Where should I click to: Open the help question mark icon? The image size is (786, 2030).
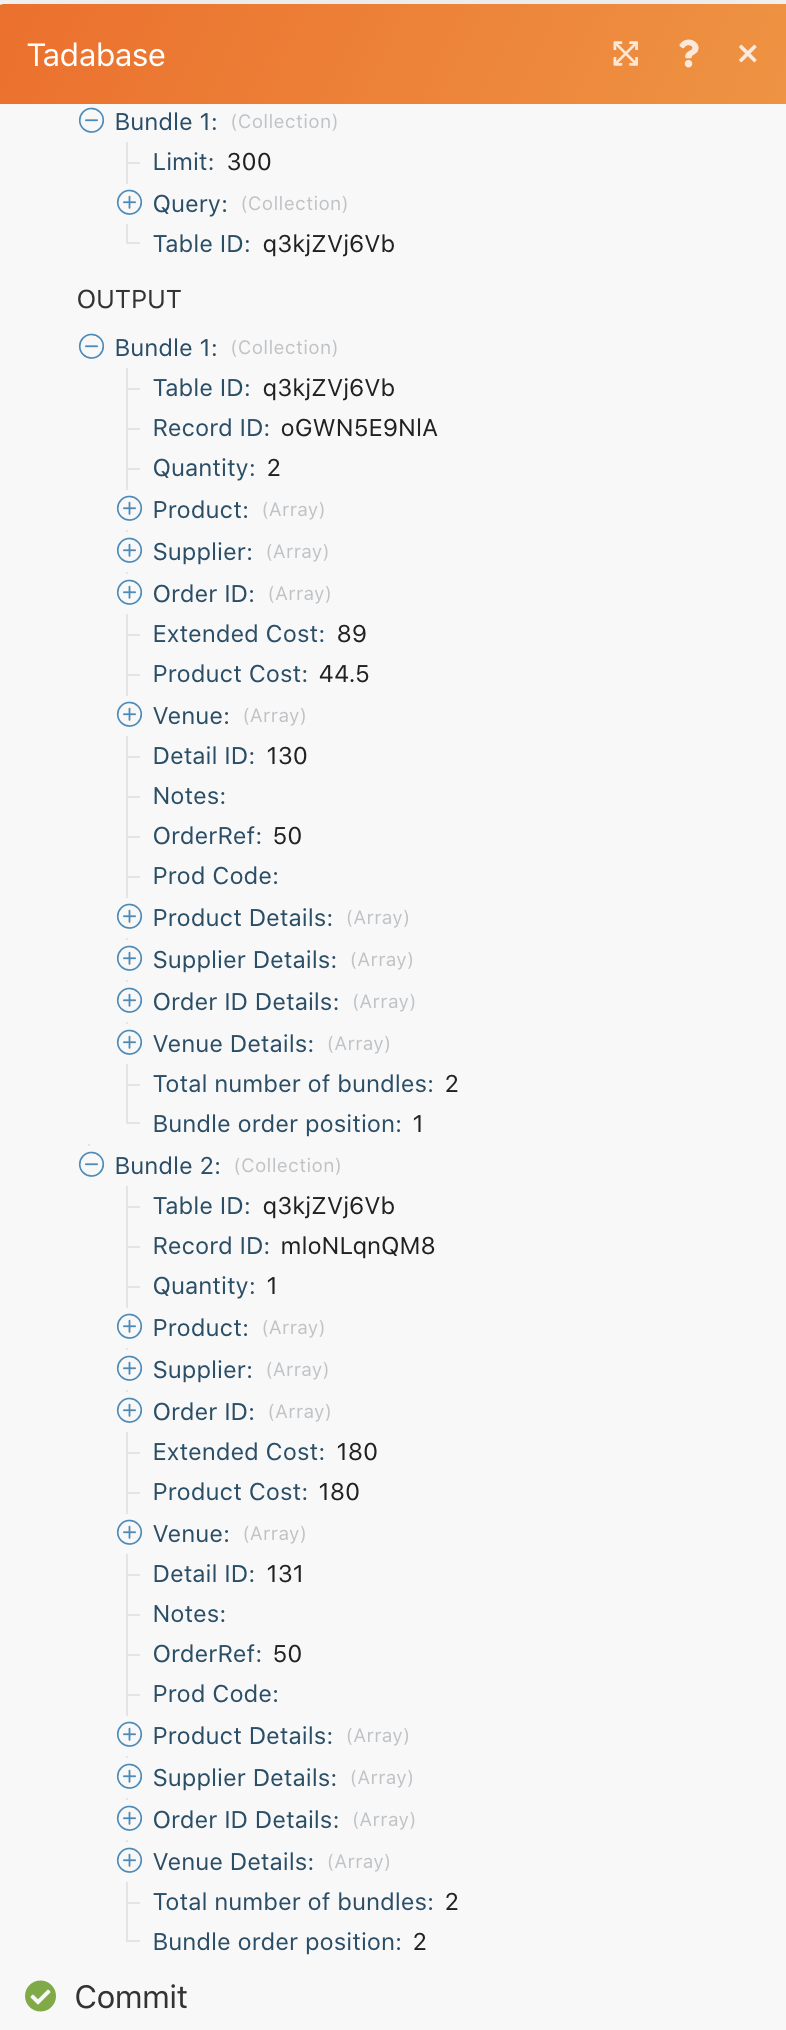[688, 54]
